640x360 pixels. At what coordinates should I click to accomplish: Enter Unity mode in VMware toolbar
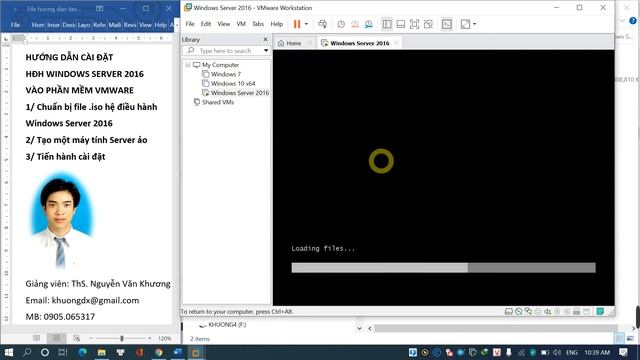428,24
